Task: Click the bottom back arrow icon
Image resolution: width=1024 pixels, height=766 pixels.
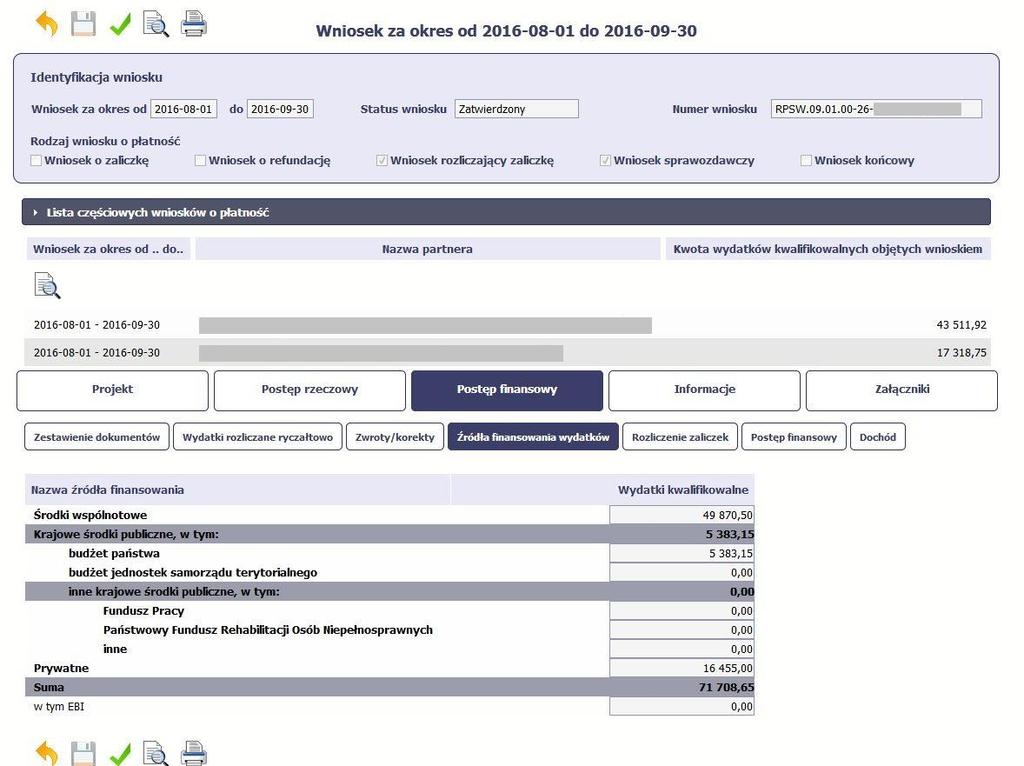Action: [46, 753]
